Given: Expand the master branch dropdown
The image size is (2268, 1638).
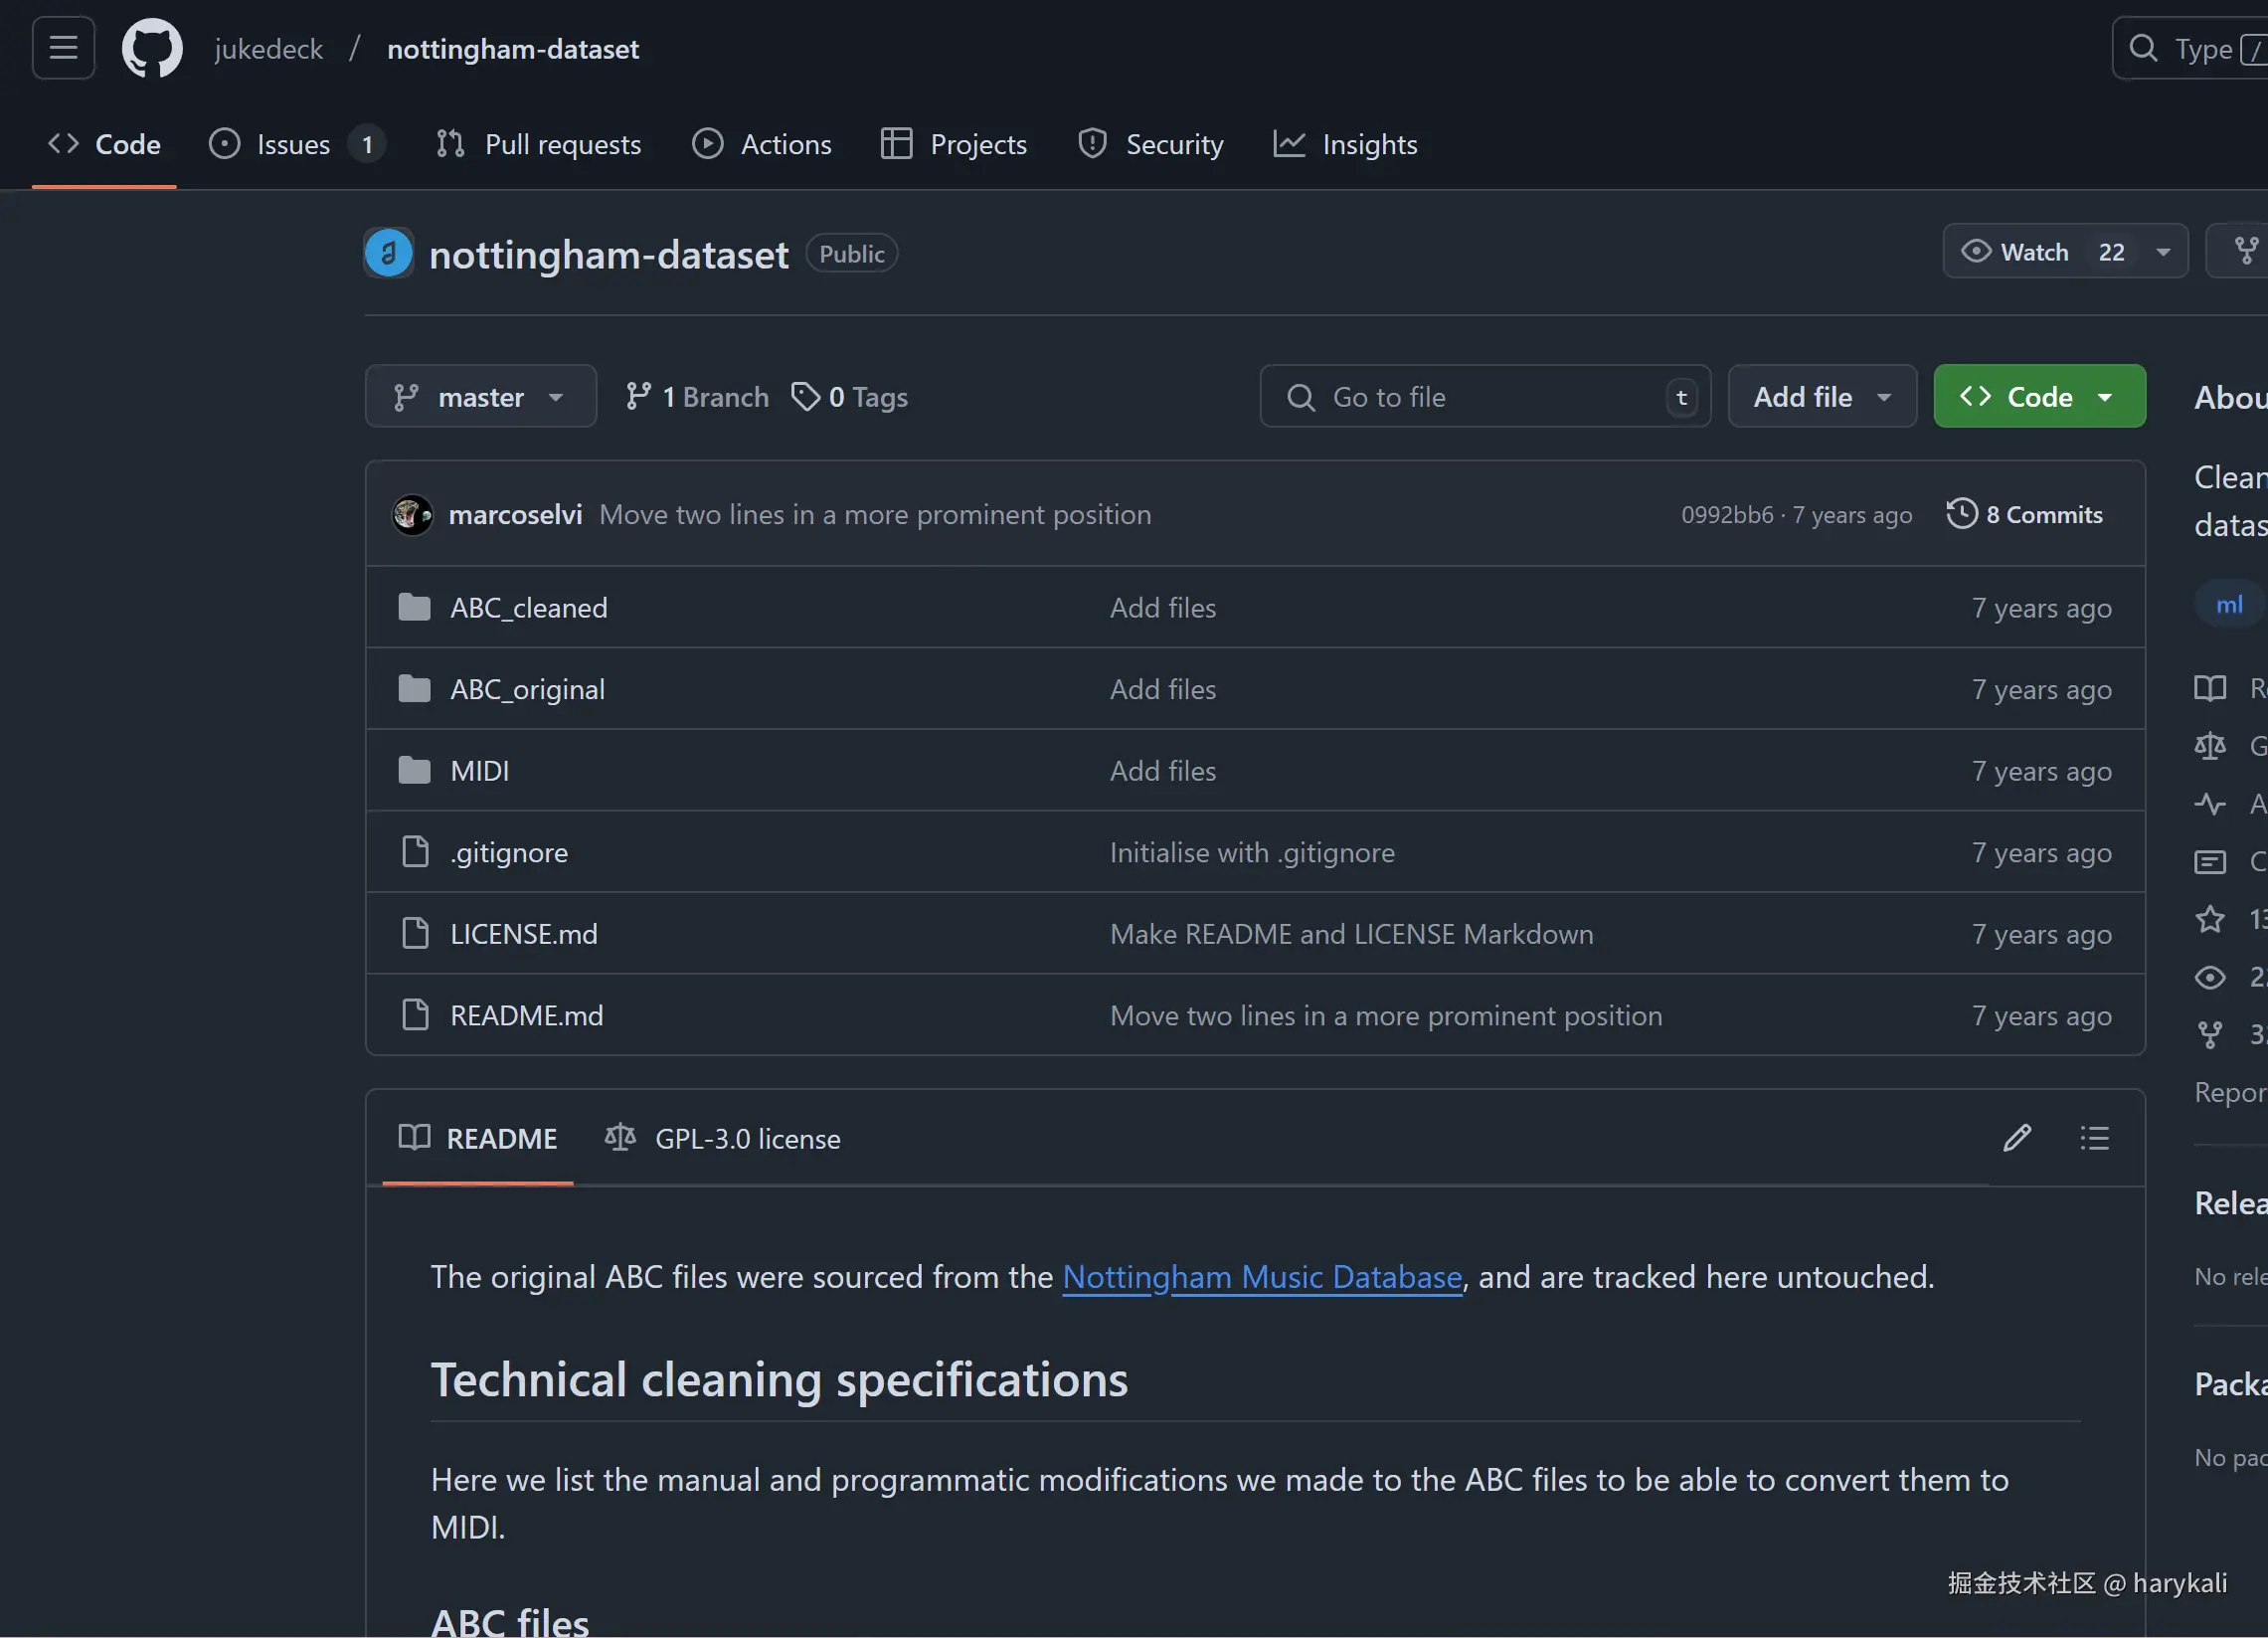Looking at the screenshot, I should click(x=480, y=397).
